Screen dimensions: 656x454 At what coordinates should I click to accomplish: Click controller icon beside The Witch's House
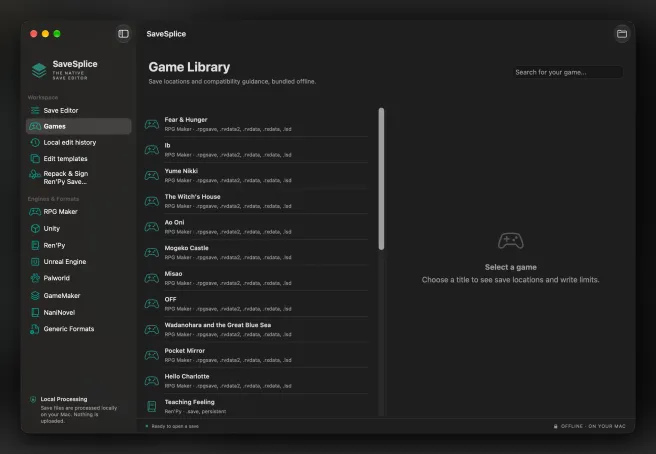[x=152, y=201]
